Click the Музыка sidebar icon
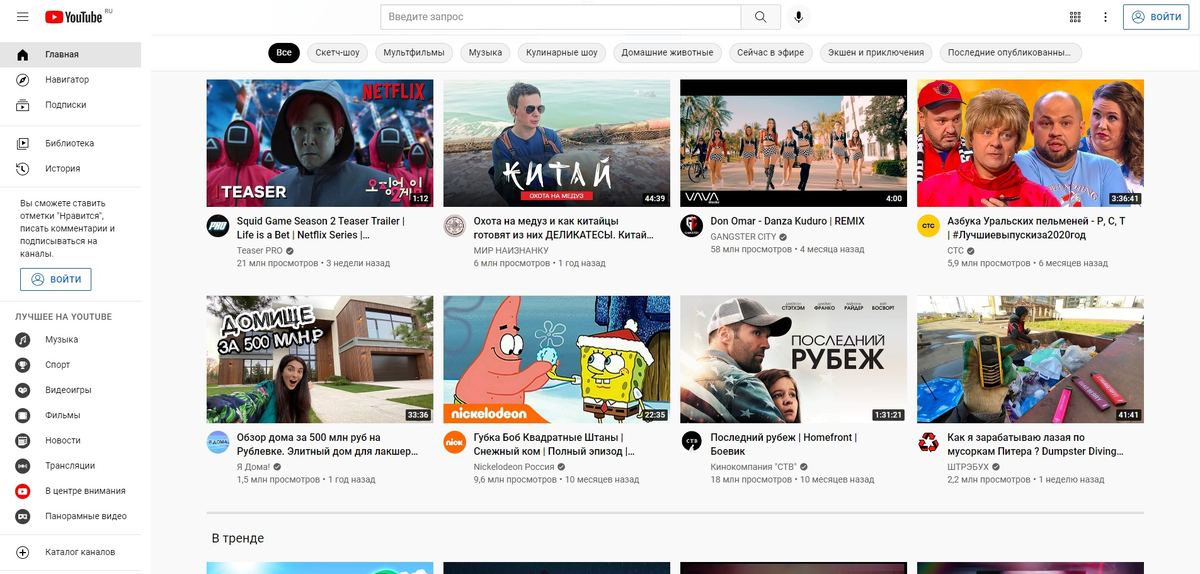Viewport: 1200px width, 574px height. (23, 340)
